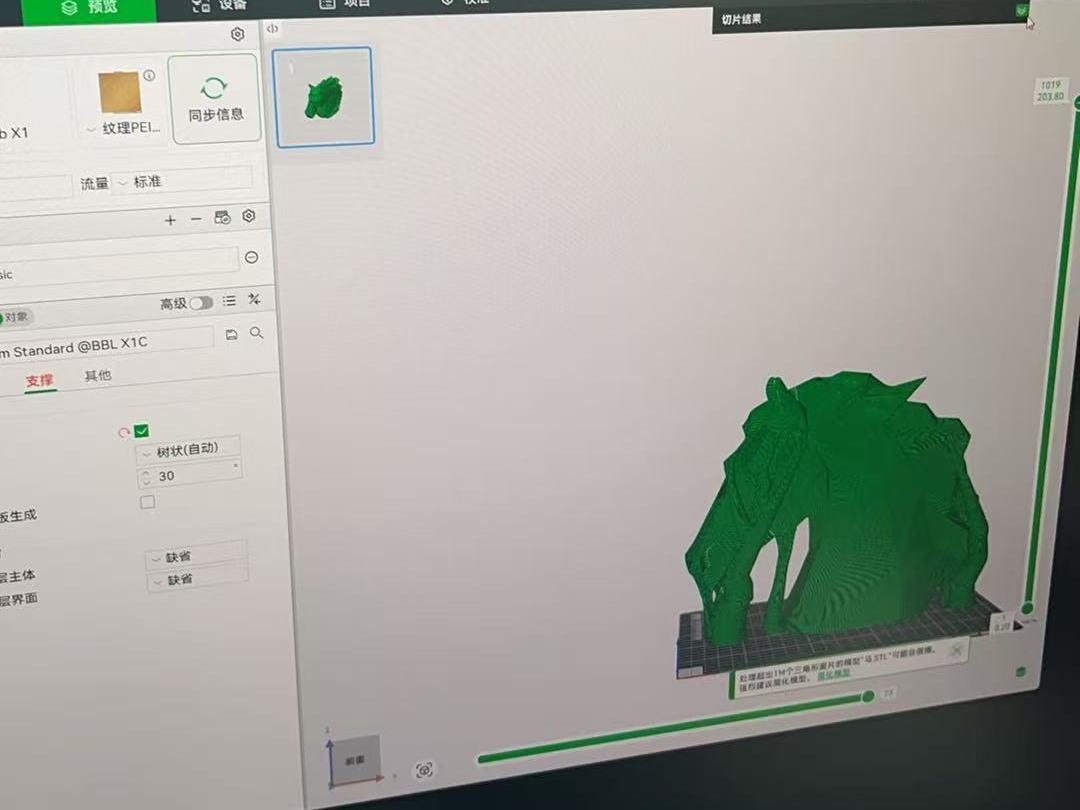Viewport: 1080px width, 810px height.
Task: Toggle the 高级 advanced mode switch
Action: 201,303
